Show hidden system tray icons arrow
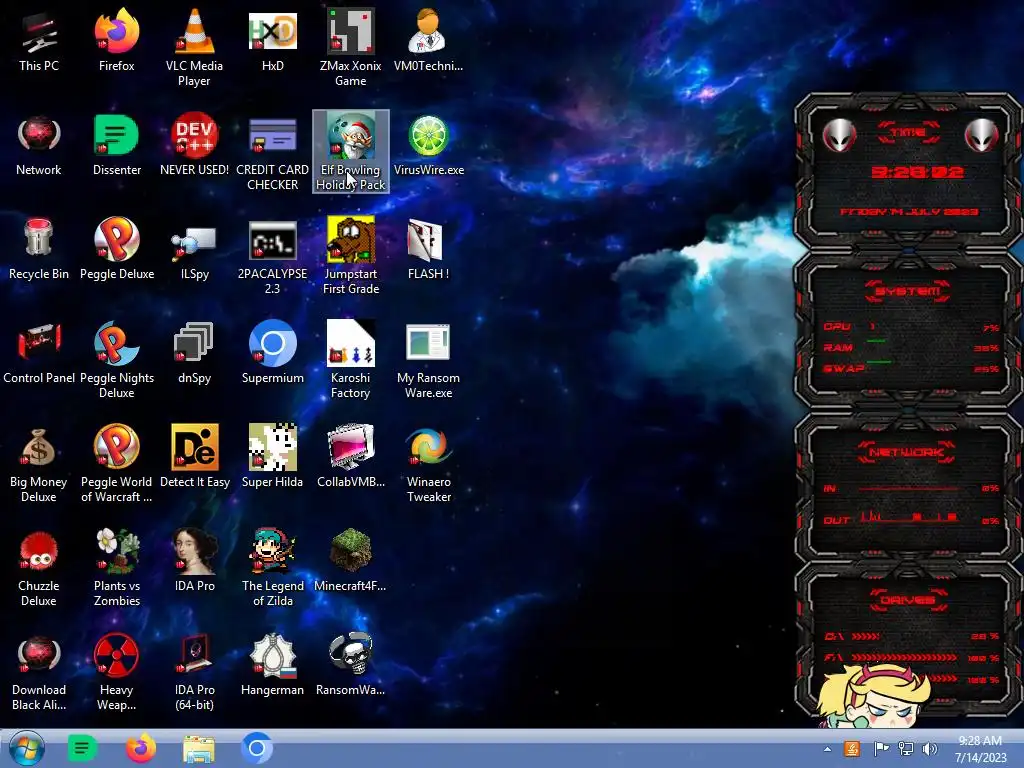 [827, 750]
